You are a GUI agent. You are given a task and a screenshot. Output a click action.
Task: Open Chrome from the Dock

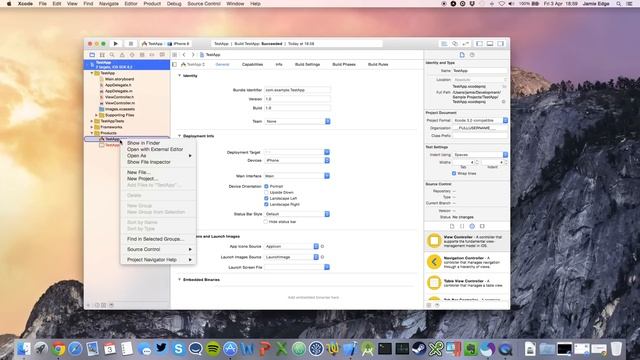point(58,349)
